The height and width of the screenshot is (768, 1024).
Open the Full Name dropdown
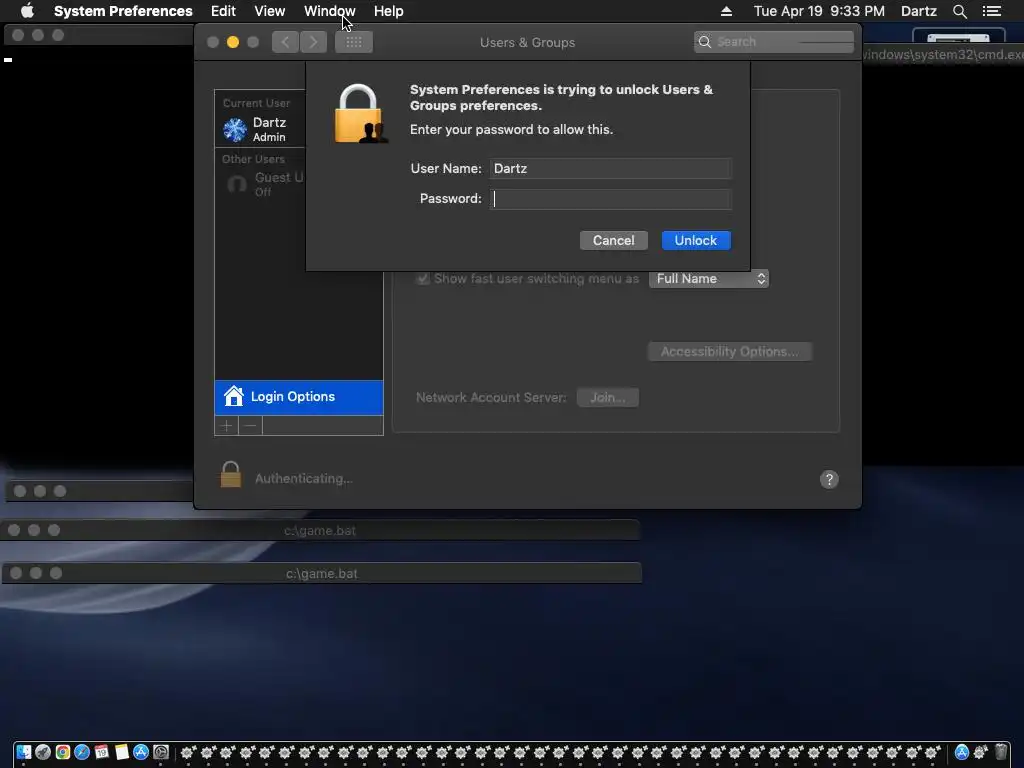coord(709,279)
